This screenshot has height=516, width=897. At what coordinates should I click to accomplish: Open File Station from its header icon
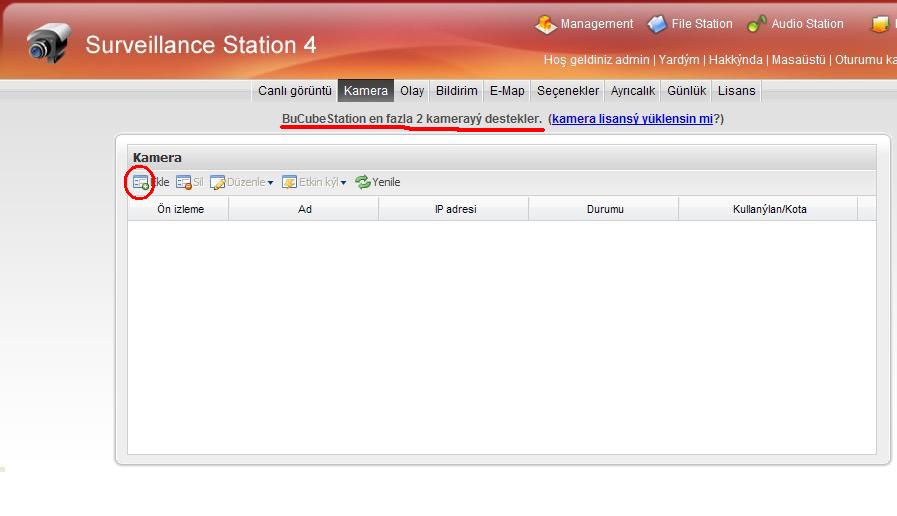tap(657, 24)
